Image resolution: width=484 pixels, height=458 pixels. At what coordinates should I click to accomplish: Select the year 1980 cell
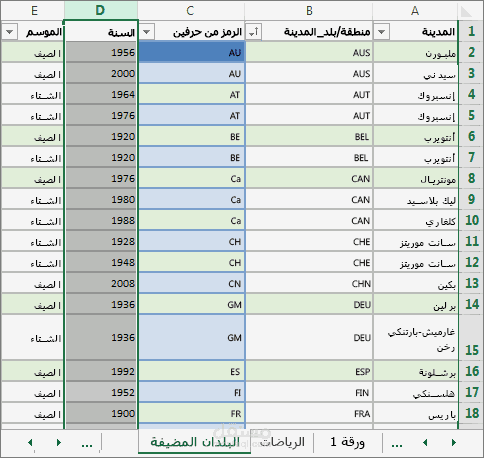click(x=101, y=199)
